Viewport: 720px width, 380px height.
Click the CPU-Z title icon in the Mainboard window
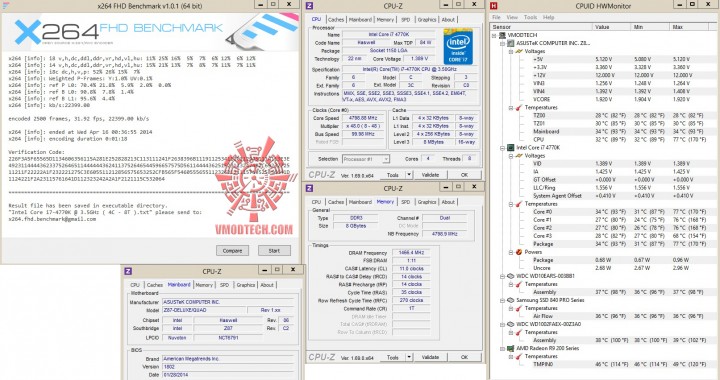128,271
